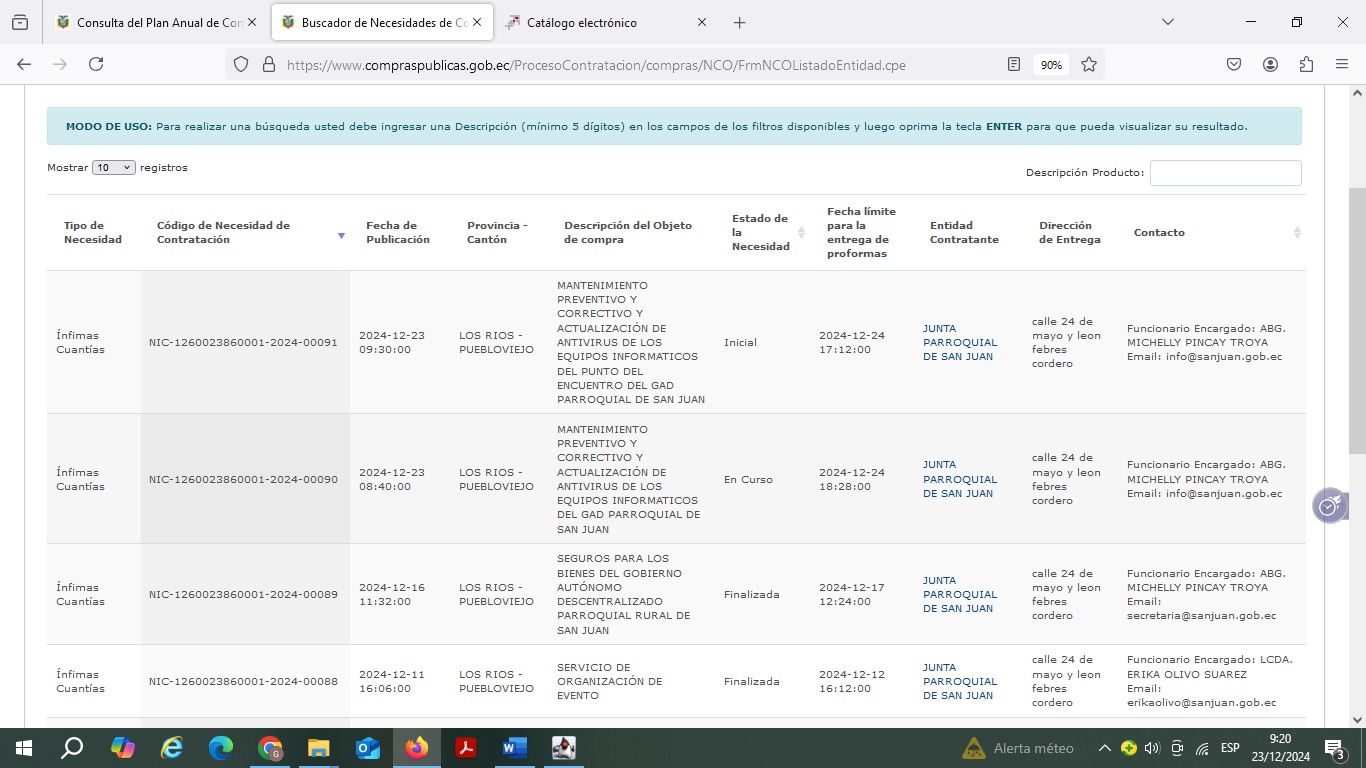
Task: Click the Firefox reload page button
Action: coord(96,64)
